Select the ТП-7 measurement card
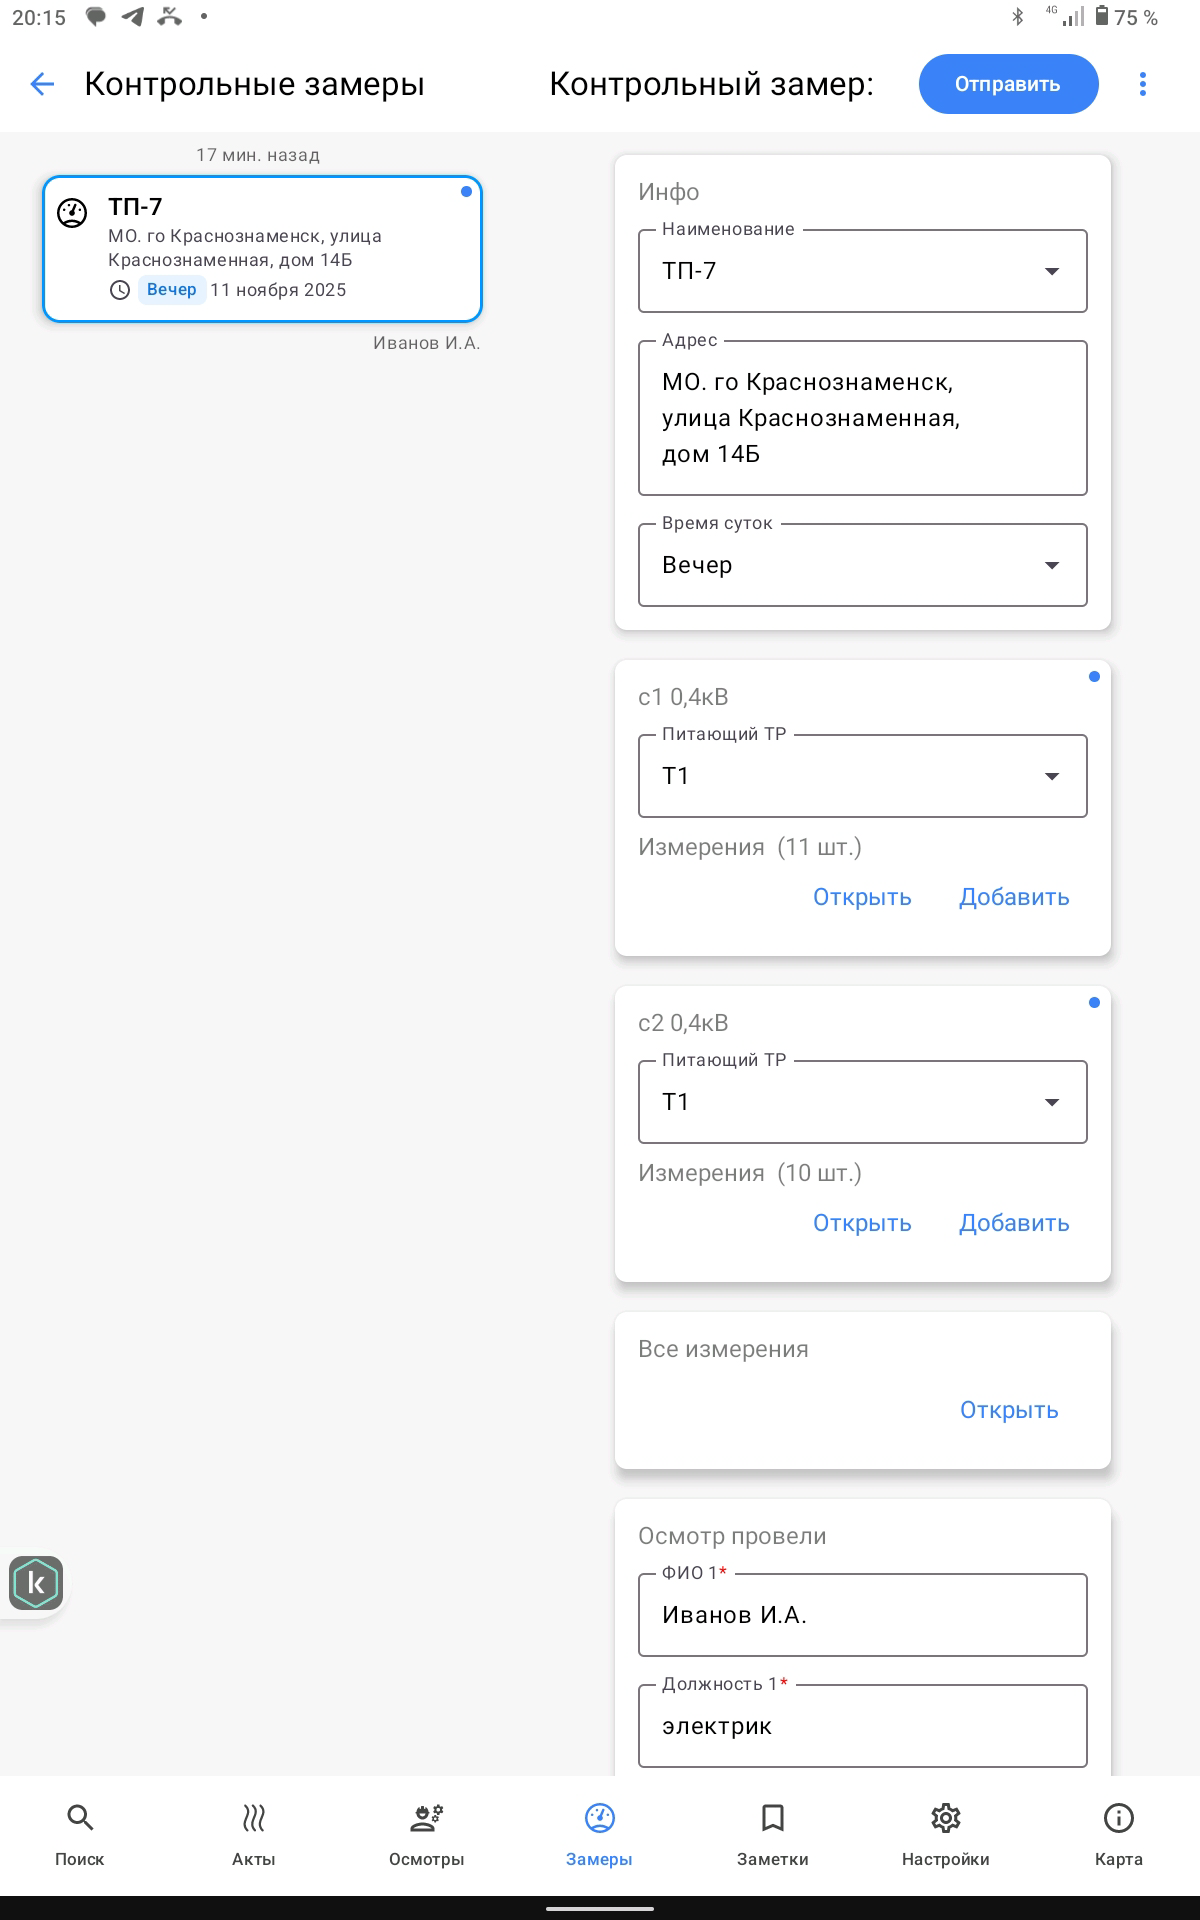Image resolution: width=1200 pixels, height=1920 pixels. pos(262,249)
